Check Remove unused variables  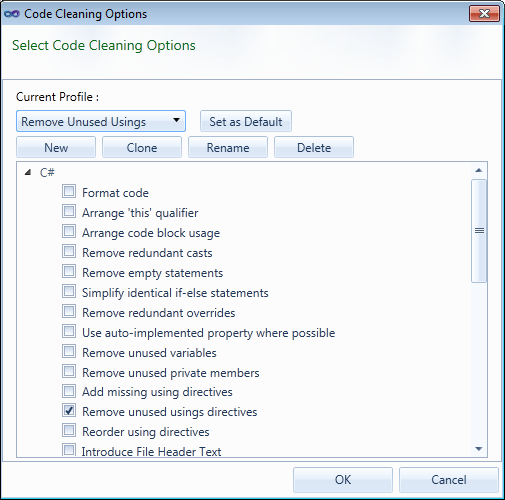click(69, 351)
